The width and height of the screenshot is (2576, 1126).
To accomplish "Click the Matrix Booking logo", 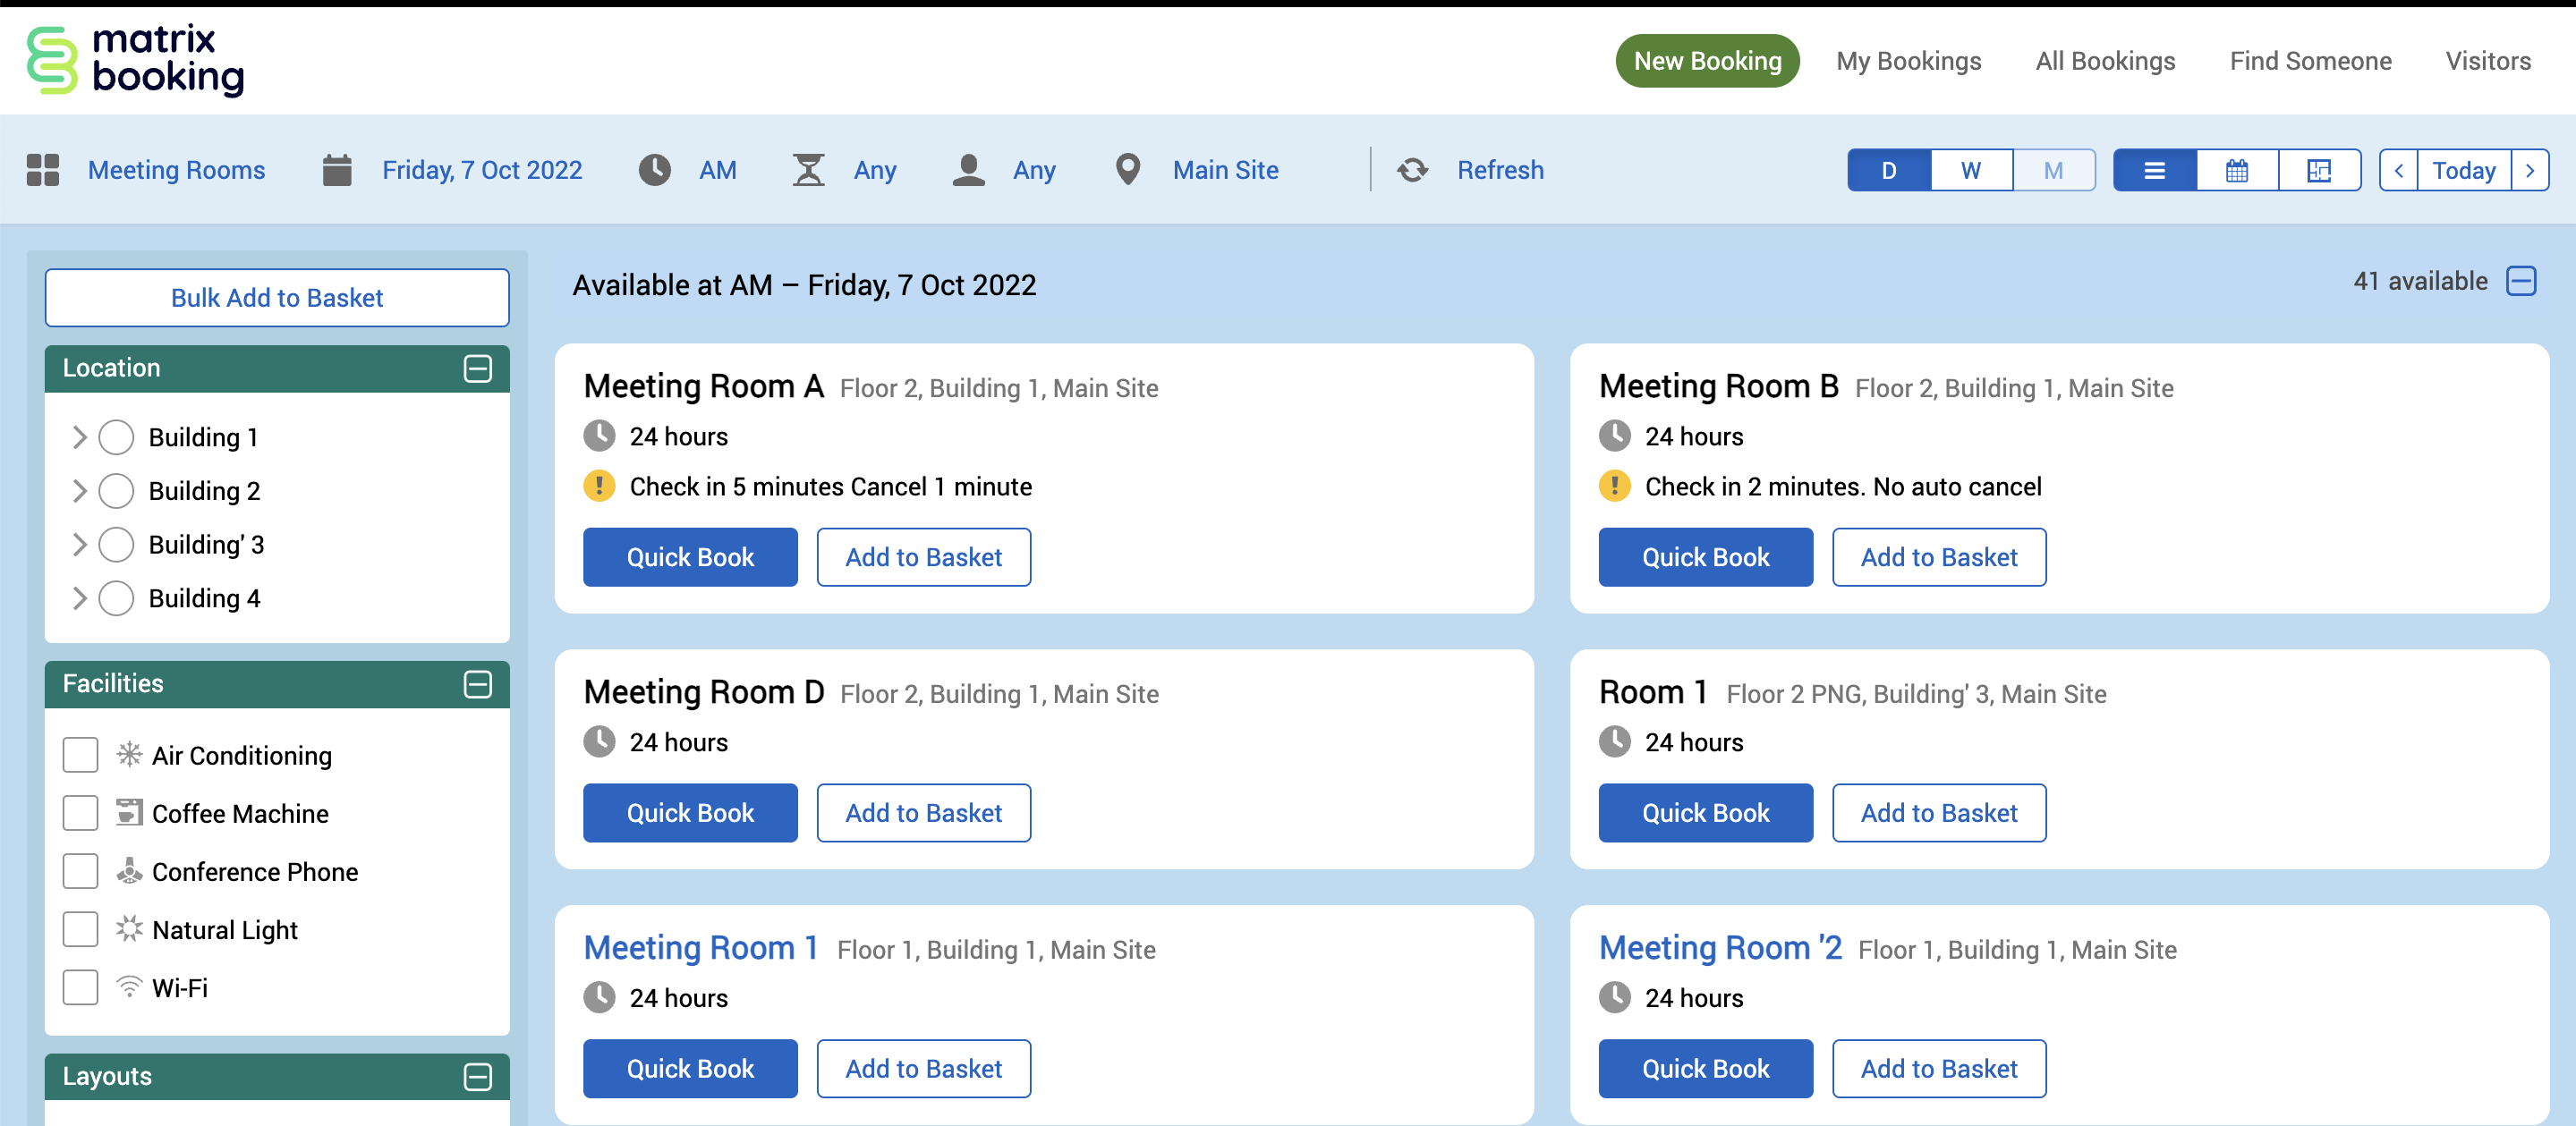I will coord(135,60).
